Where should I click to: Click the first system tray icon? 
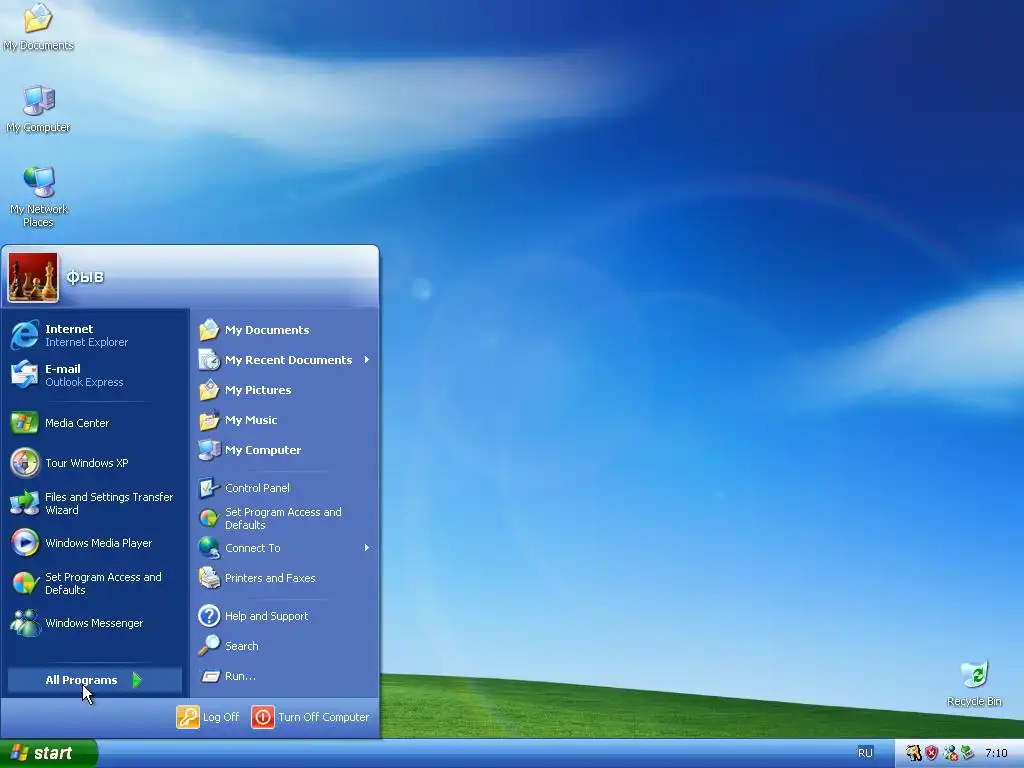click(914, 753)
